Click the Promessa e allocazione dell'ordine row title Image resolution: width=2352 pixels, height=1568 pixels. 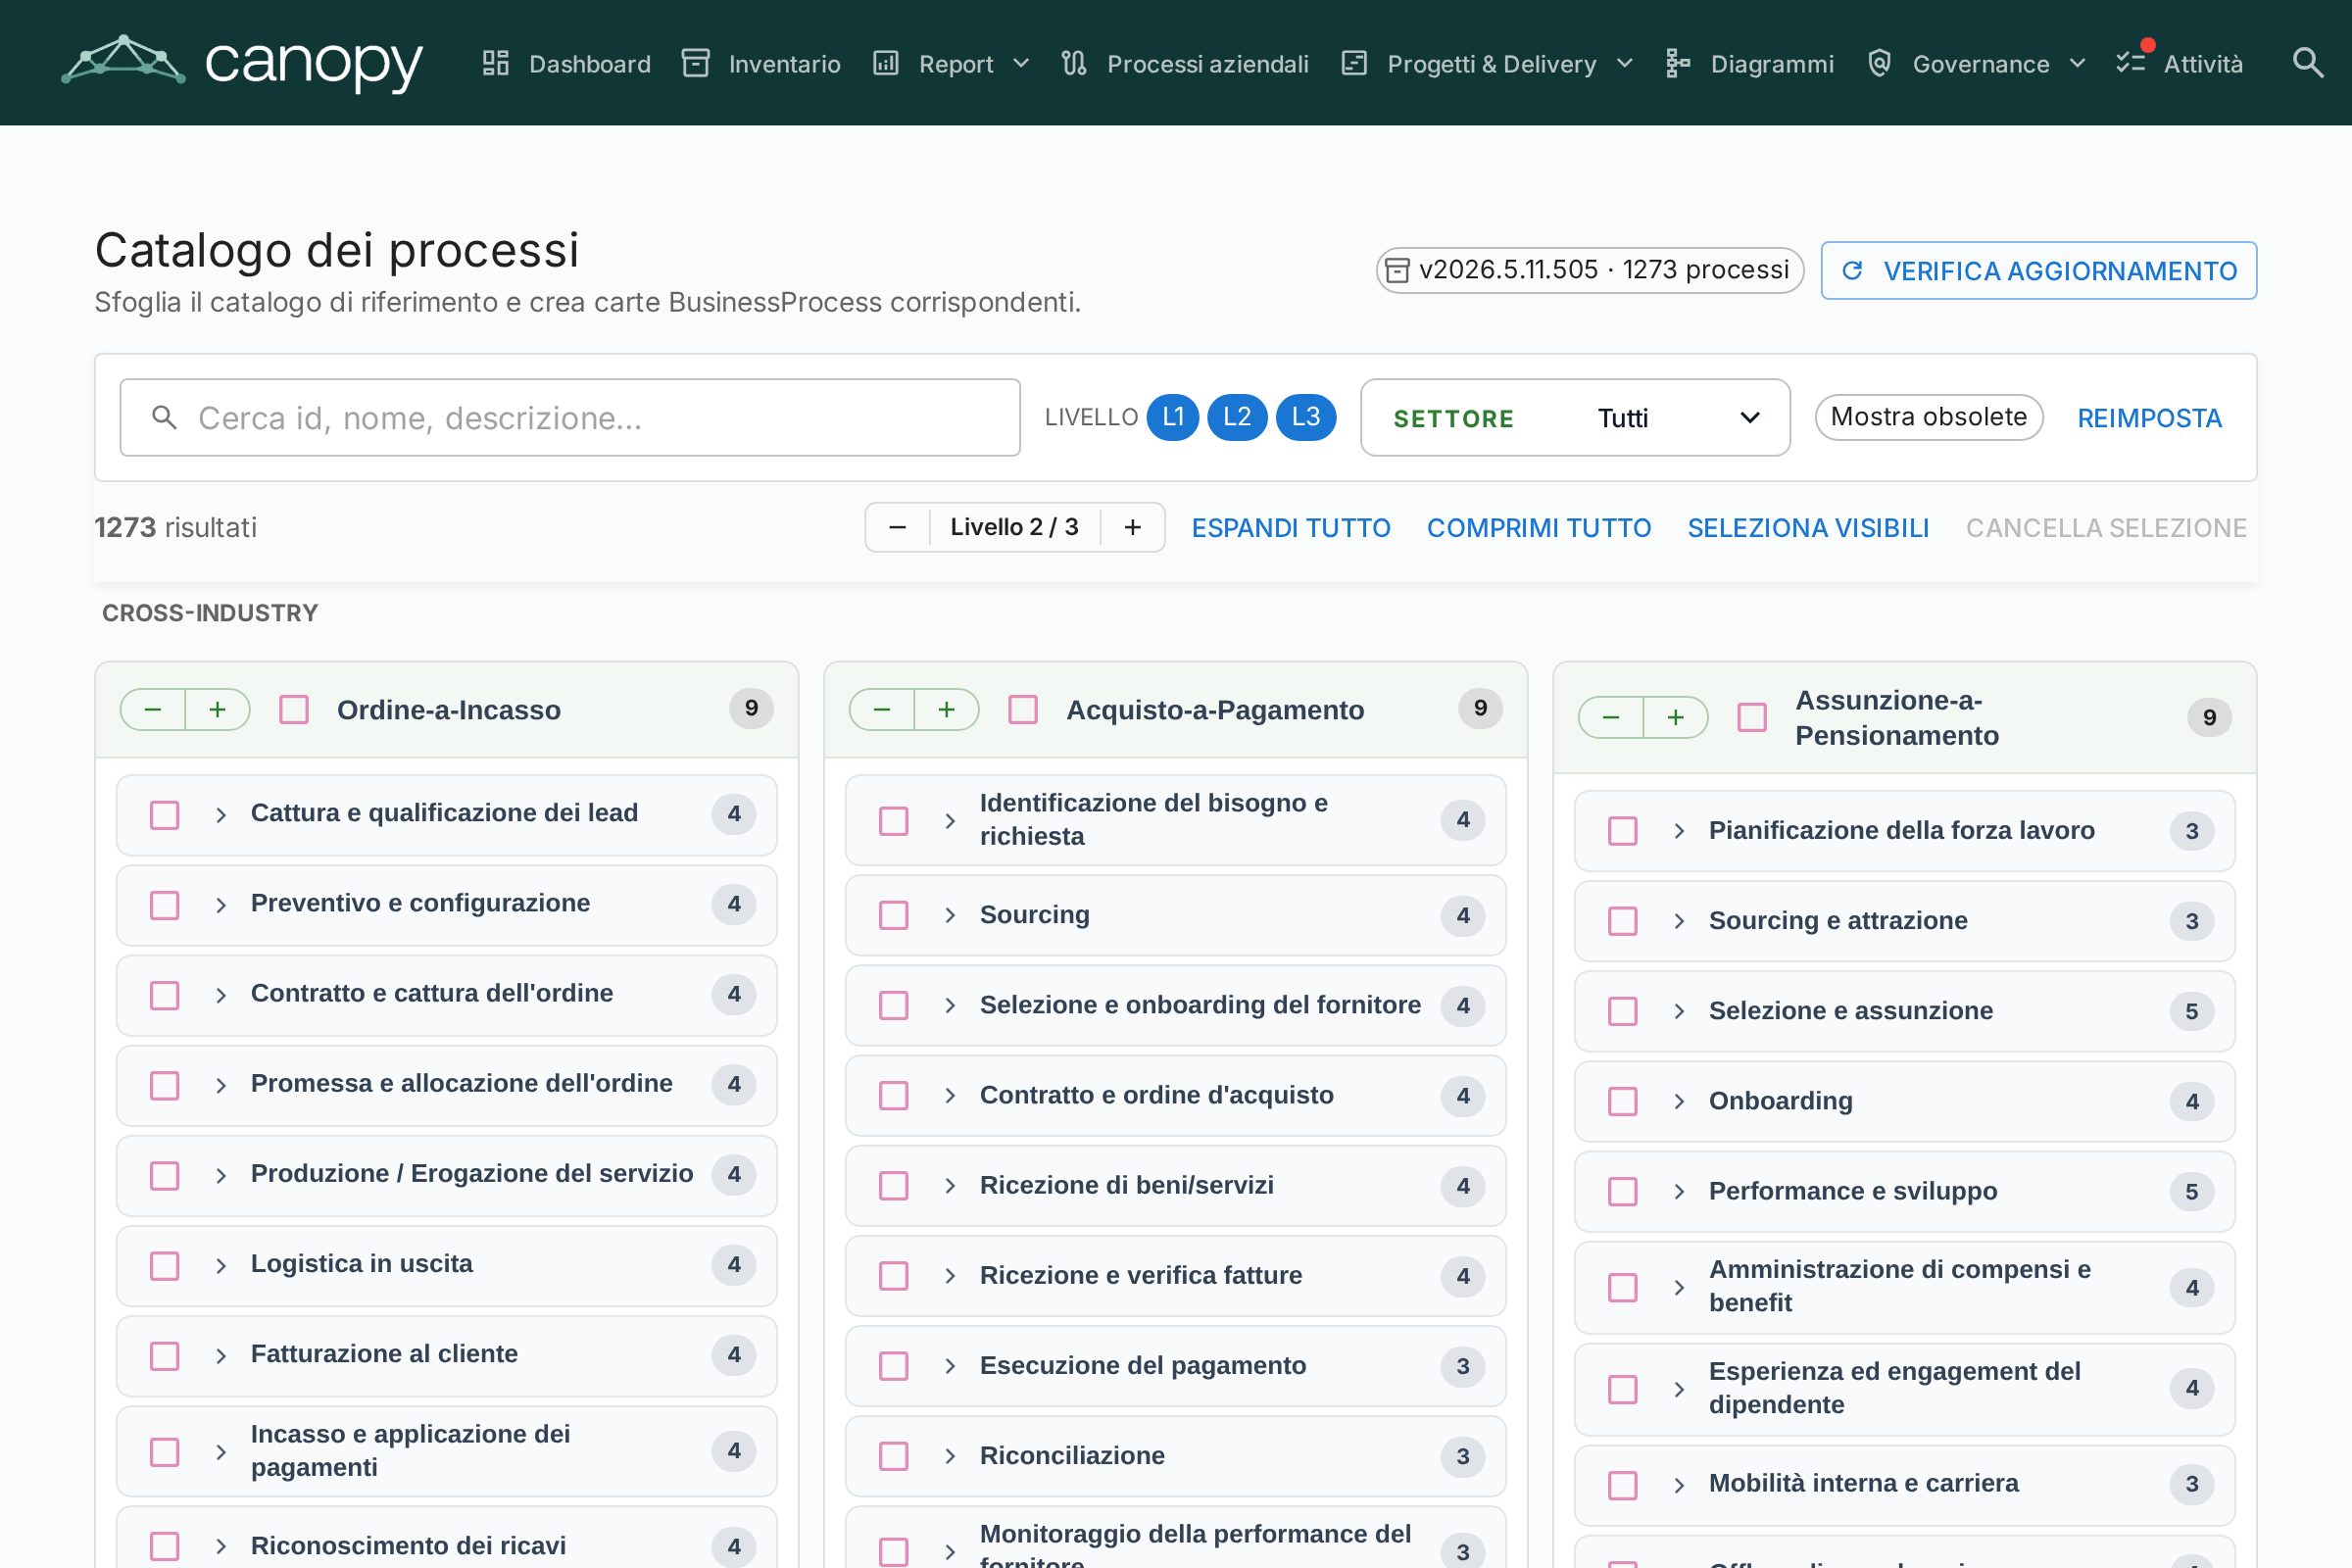[x=461, y=1083]
